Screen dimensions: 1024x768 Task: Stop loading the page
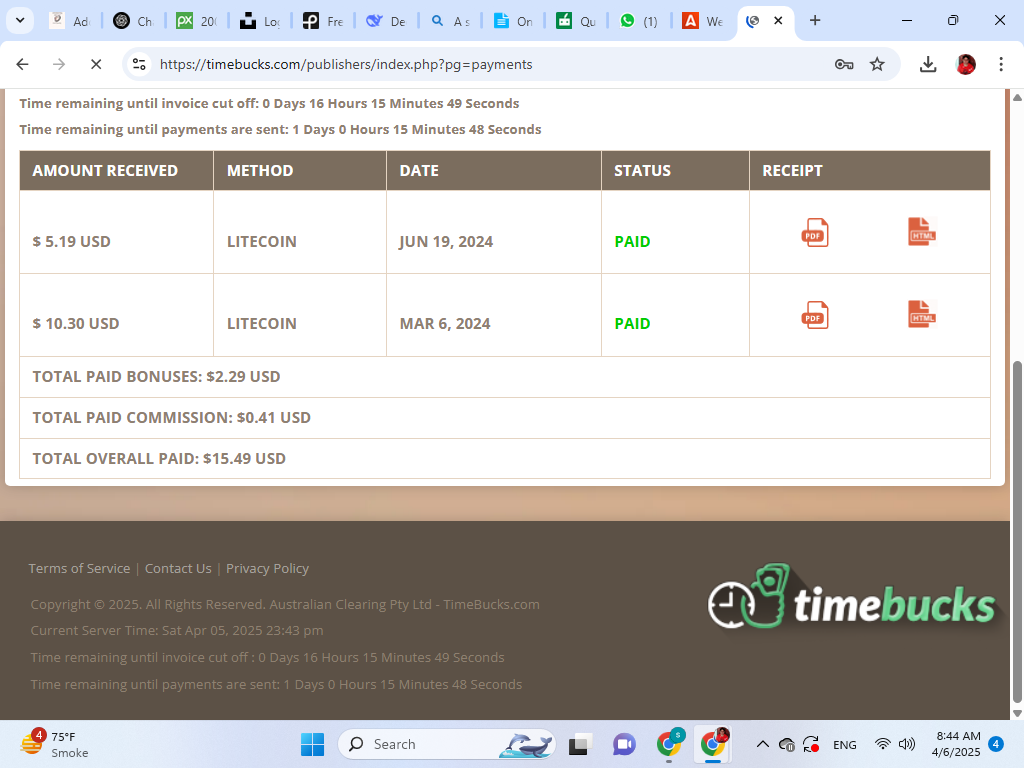(95, 64)
